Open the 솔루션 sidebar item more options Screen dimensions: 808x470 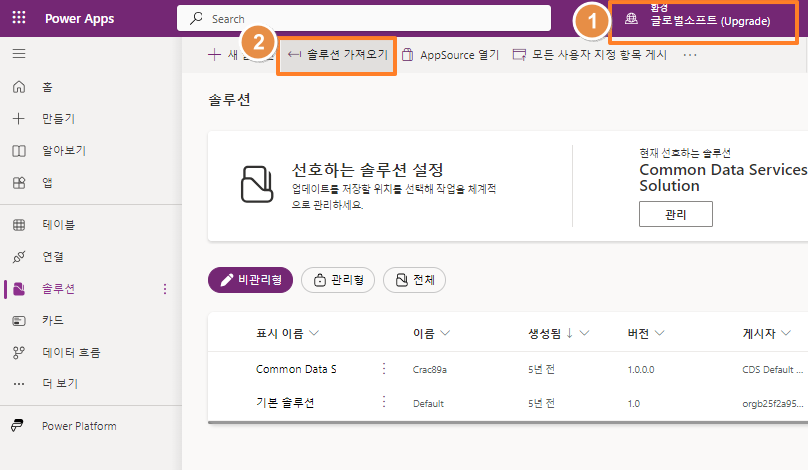pyautogui.click(x=165, y=289)
